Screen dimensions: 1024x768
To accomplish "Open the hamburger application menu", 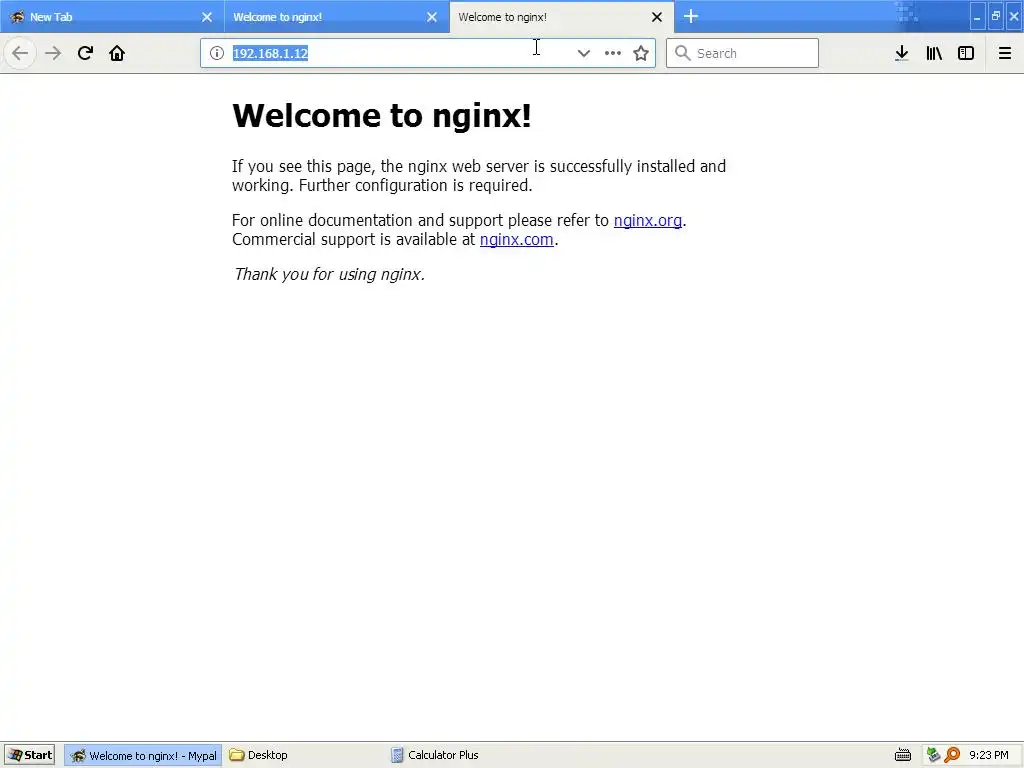I will pos(1005,53).
